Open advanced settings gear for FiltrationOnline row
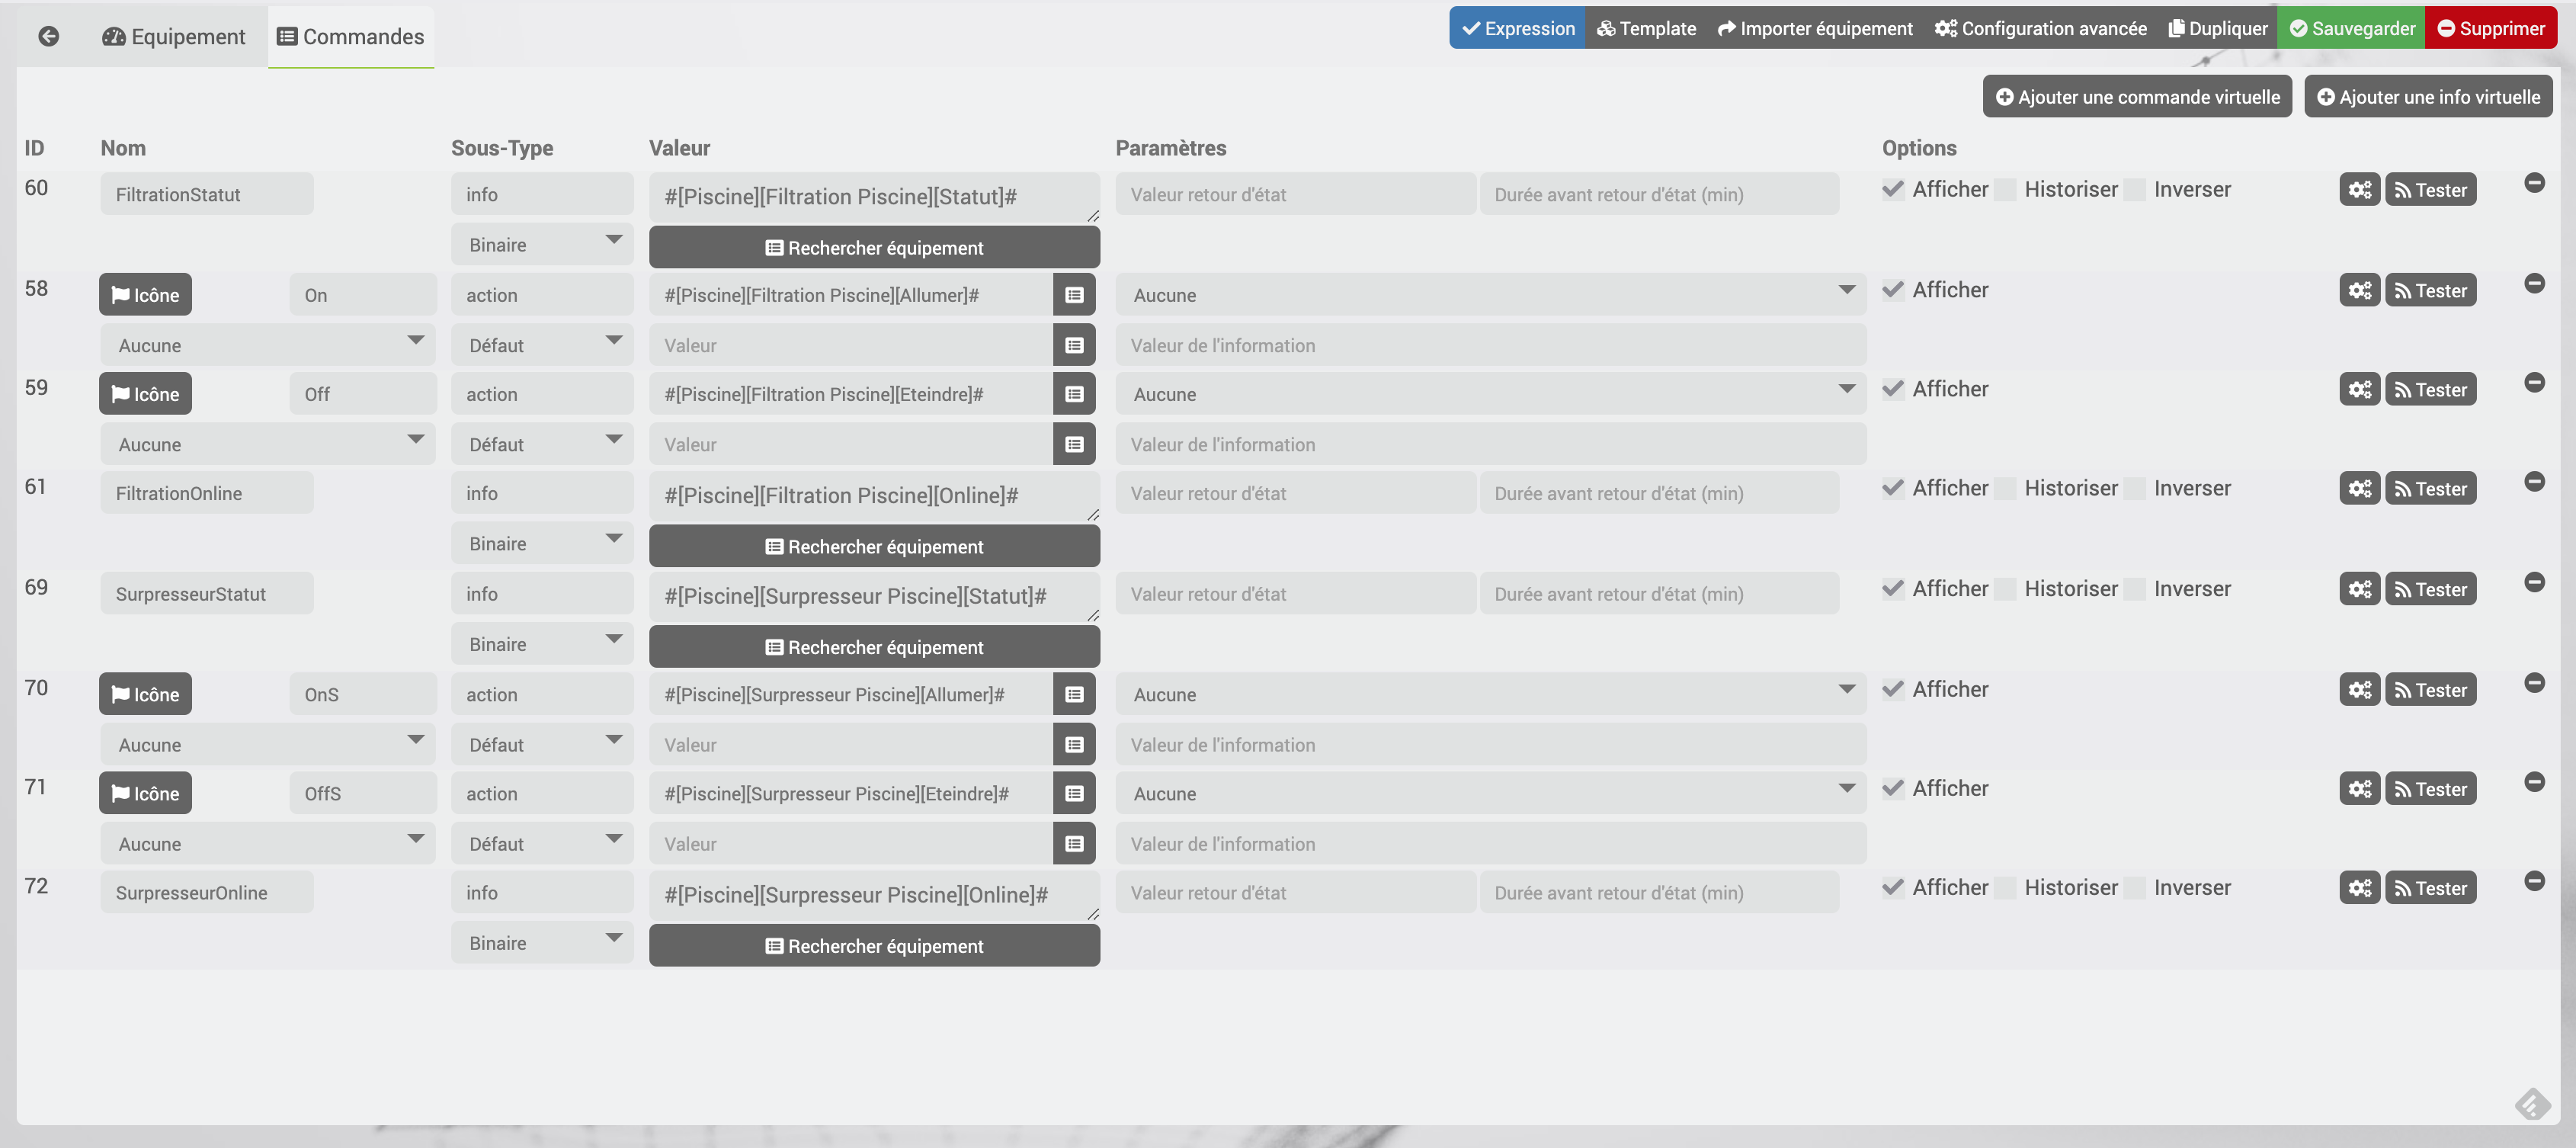 (2359, 489)
